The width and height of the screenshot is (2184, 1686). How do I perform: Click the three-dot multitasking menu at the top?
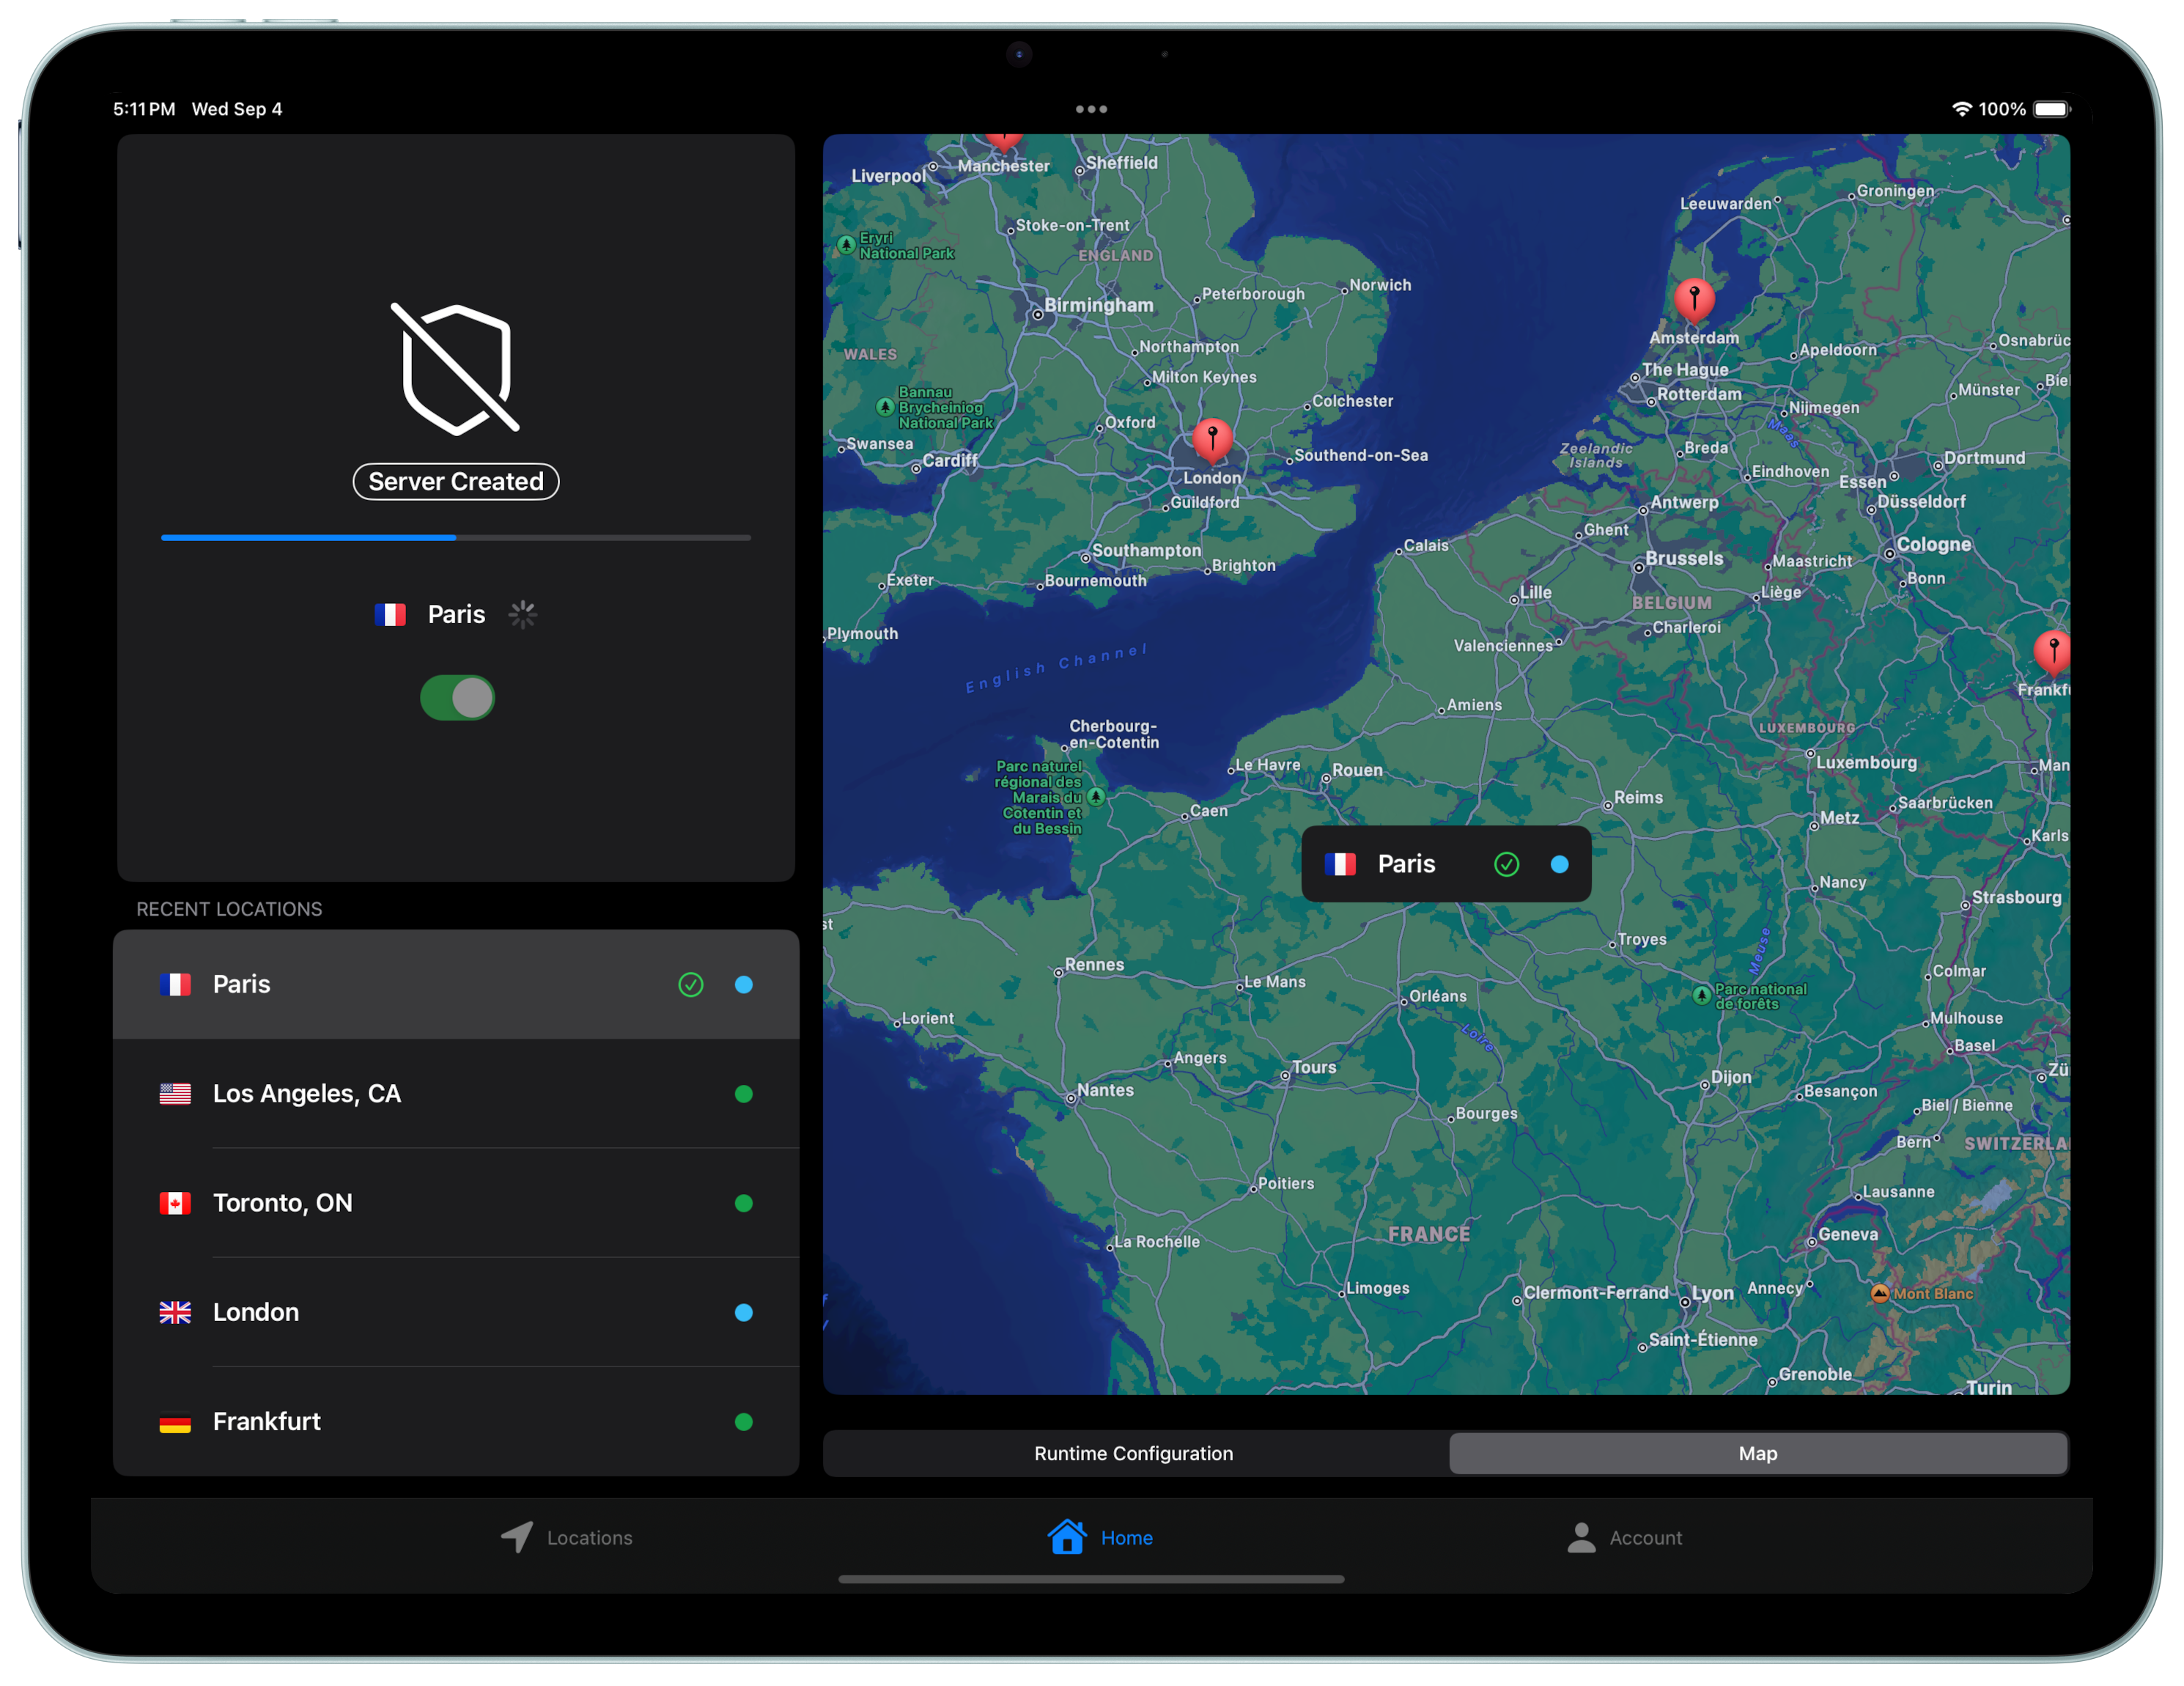click(1091, 109)
